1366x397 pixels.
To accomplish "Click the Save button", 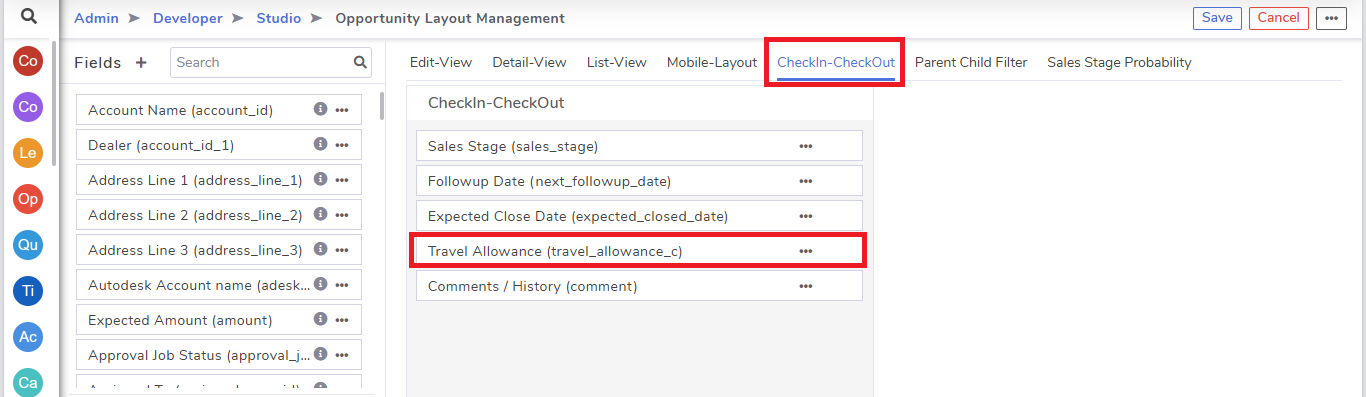I will pos(1217,18).
